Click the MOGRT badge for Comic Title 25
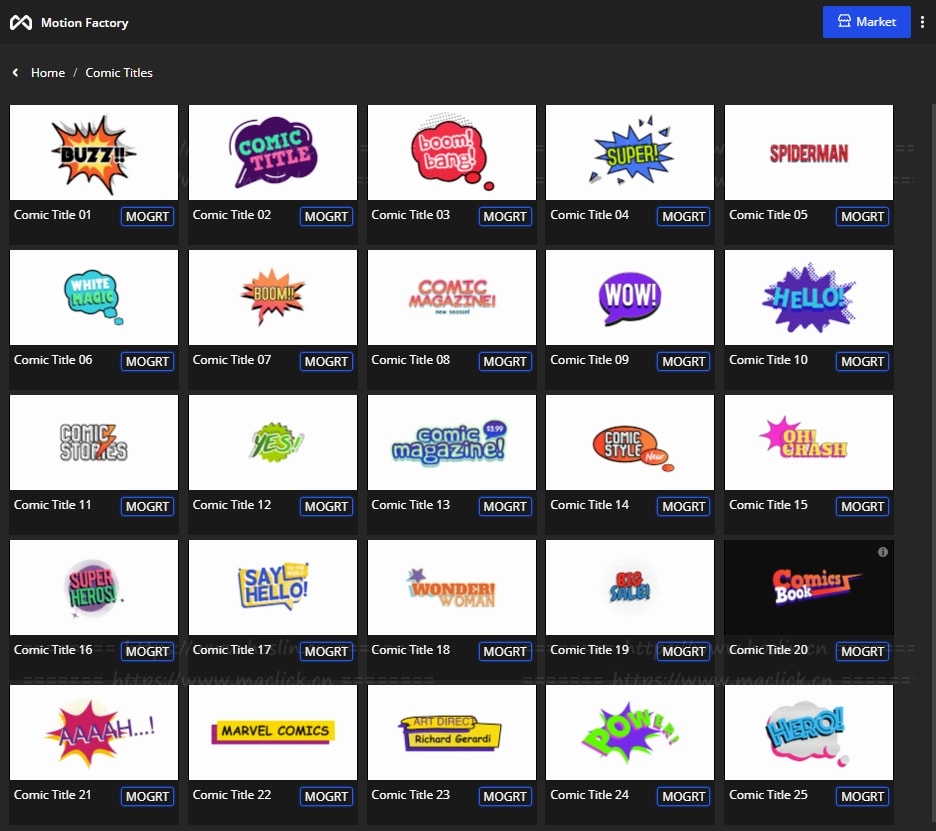936x831 pixels. 862,797
